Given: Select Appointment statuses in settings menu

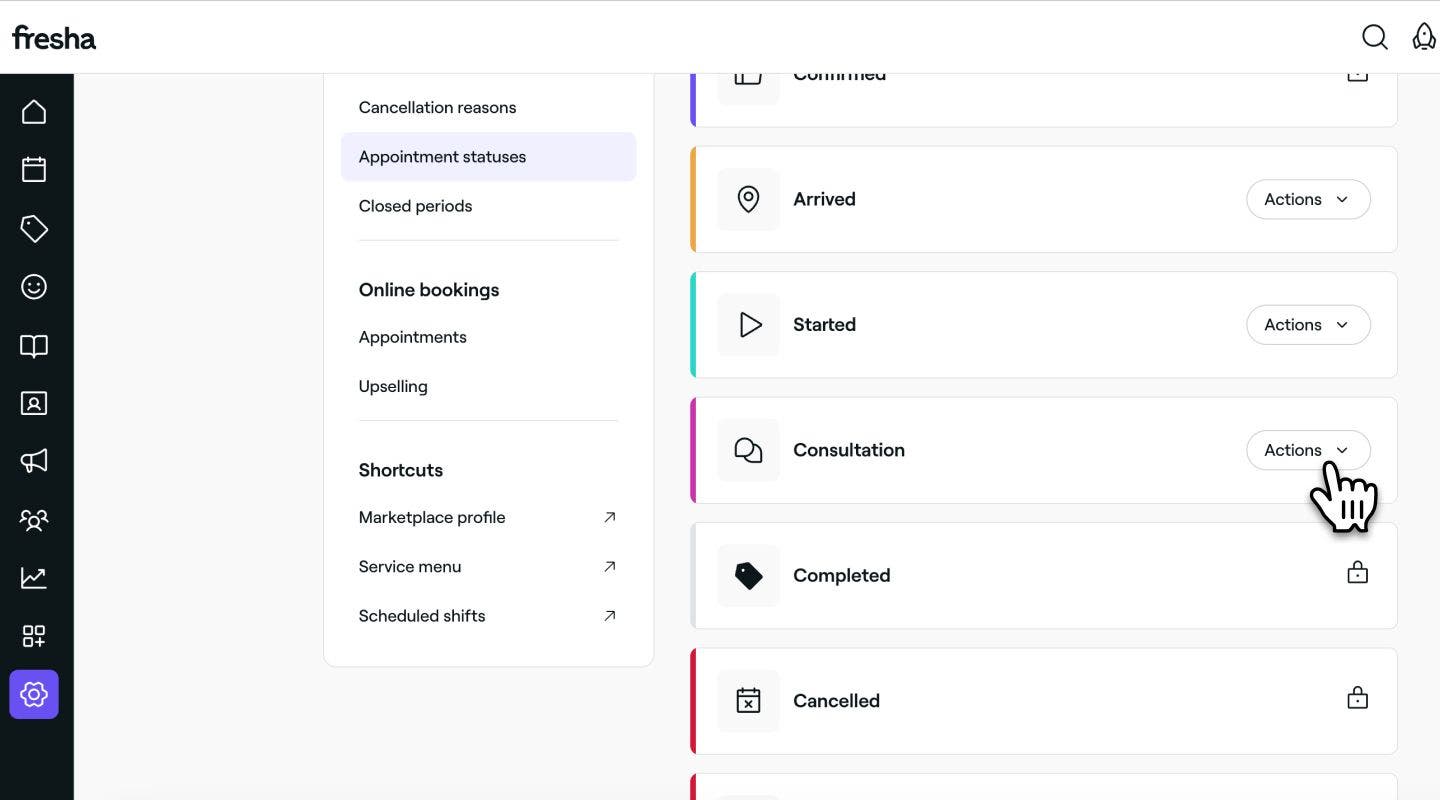Looking at the screenshot, I should [488, 157].
